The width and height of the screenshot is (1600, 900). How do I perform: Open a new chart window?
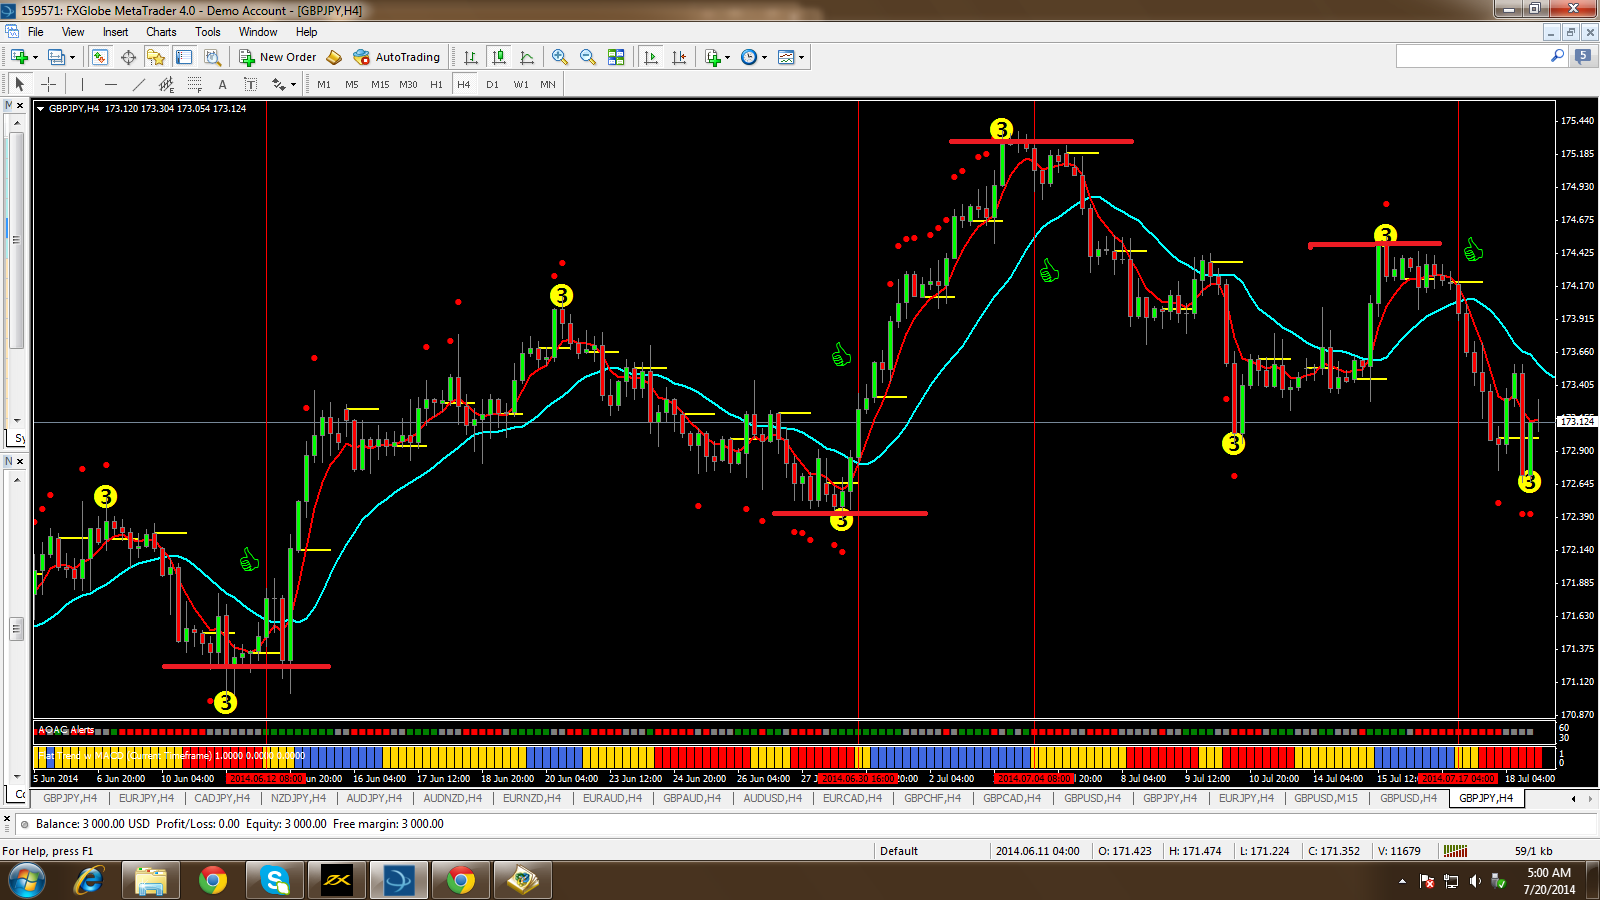(19, 57)
